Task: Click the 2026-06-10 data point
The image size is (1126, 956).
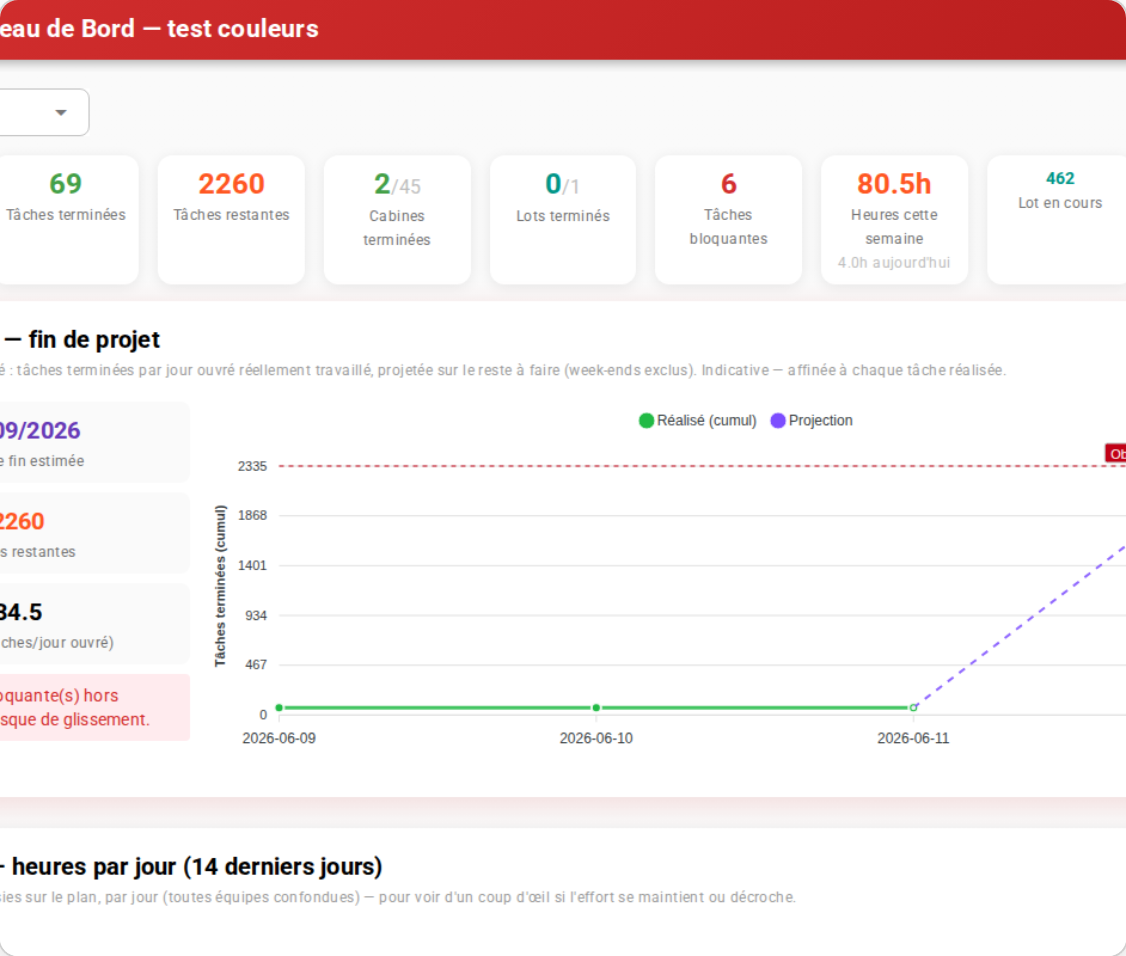Action: click(x=596, y=707)
